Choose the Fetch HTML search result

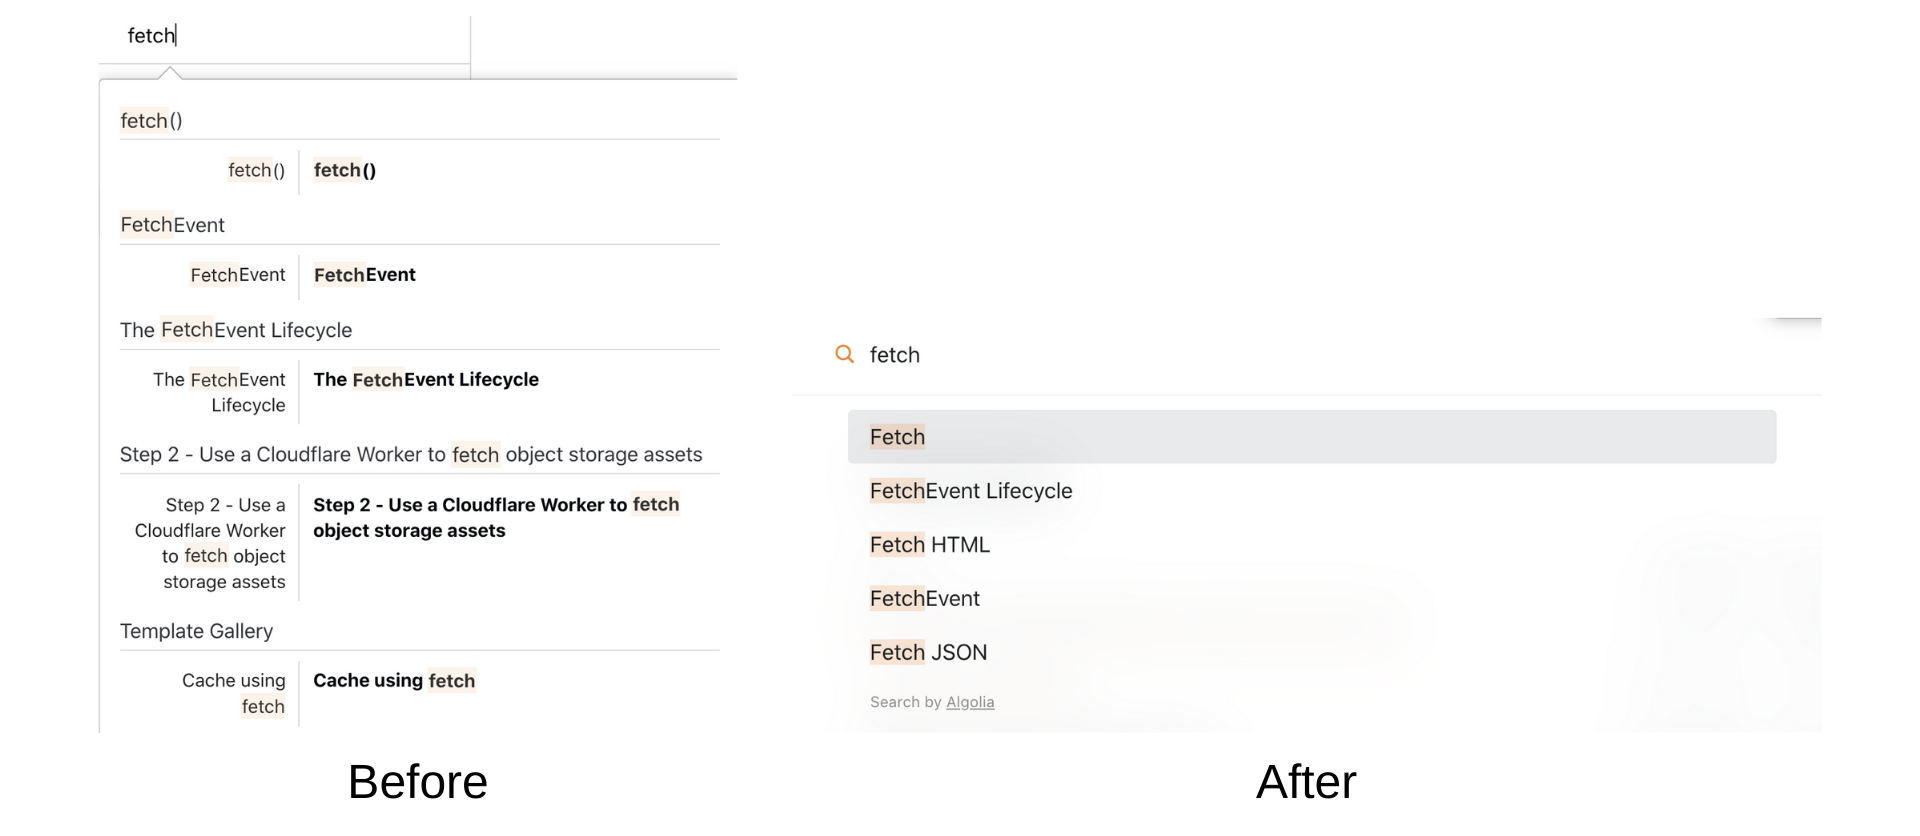coord(930,545)
